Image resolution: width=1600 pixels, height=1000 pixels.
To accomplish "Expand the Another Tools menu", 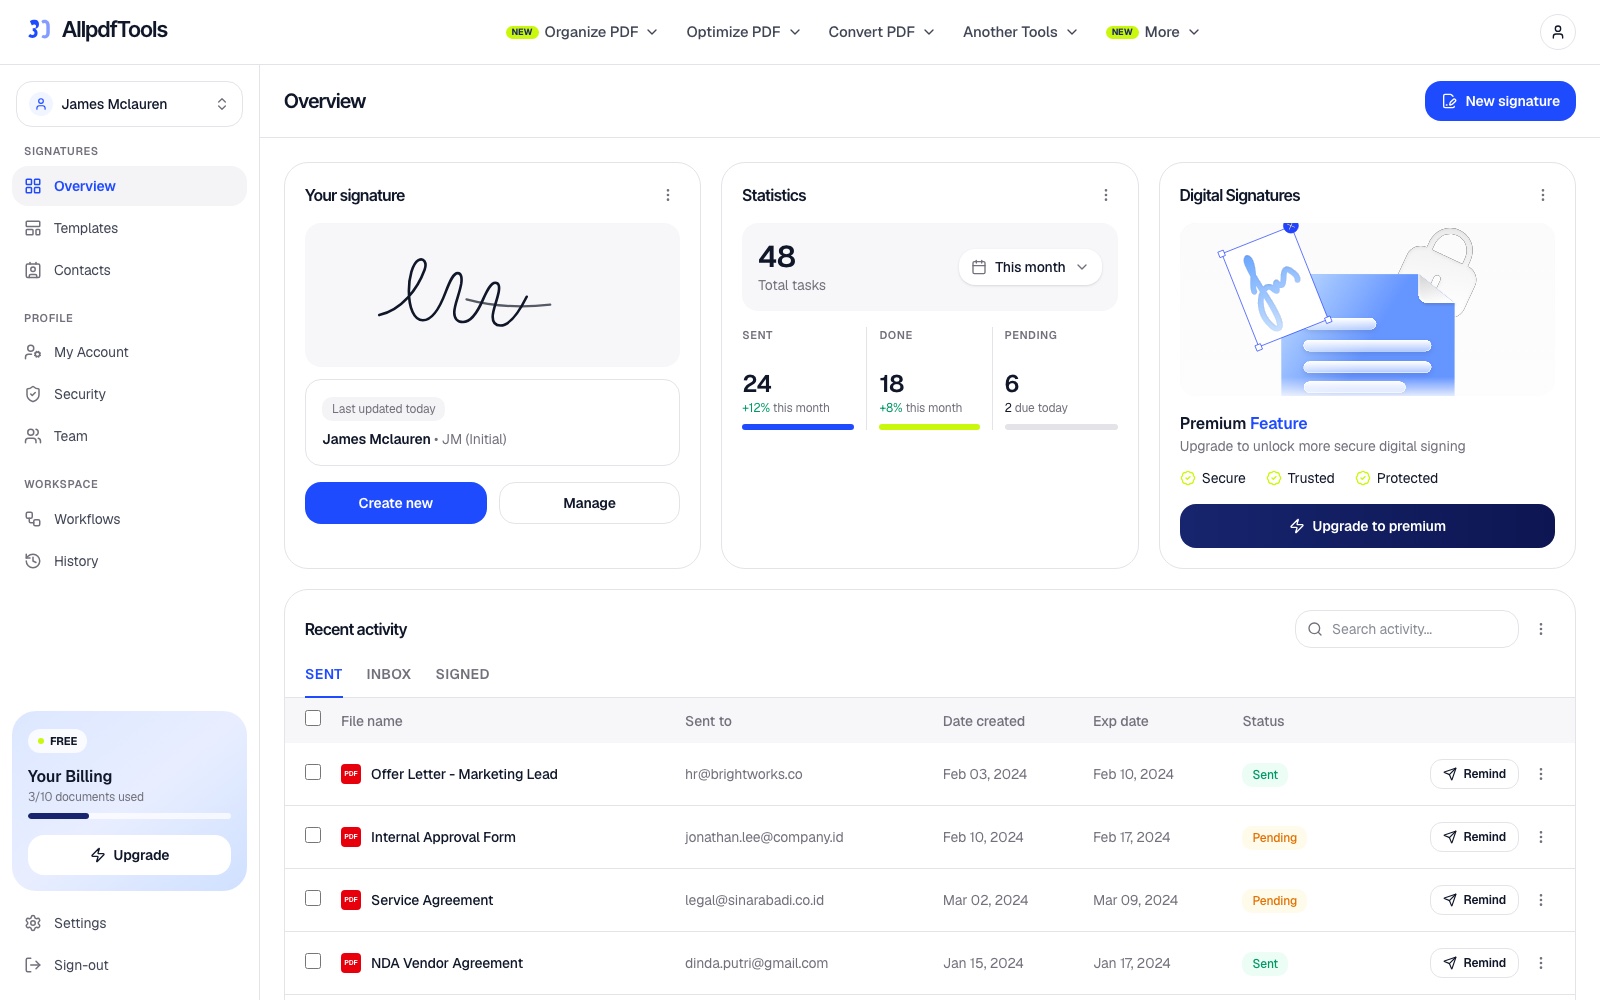I will [x=1020, y=32].
